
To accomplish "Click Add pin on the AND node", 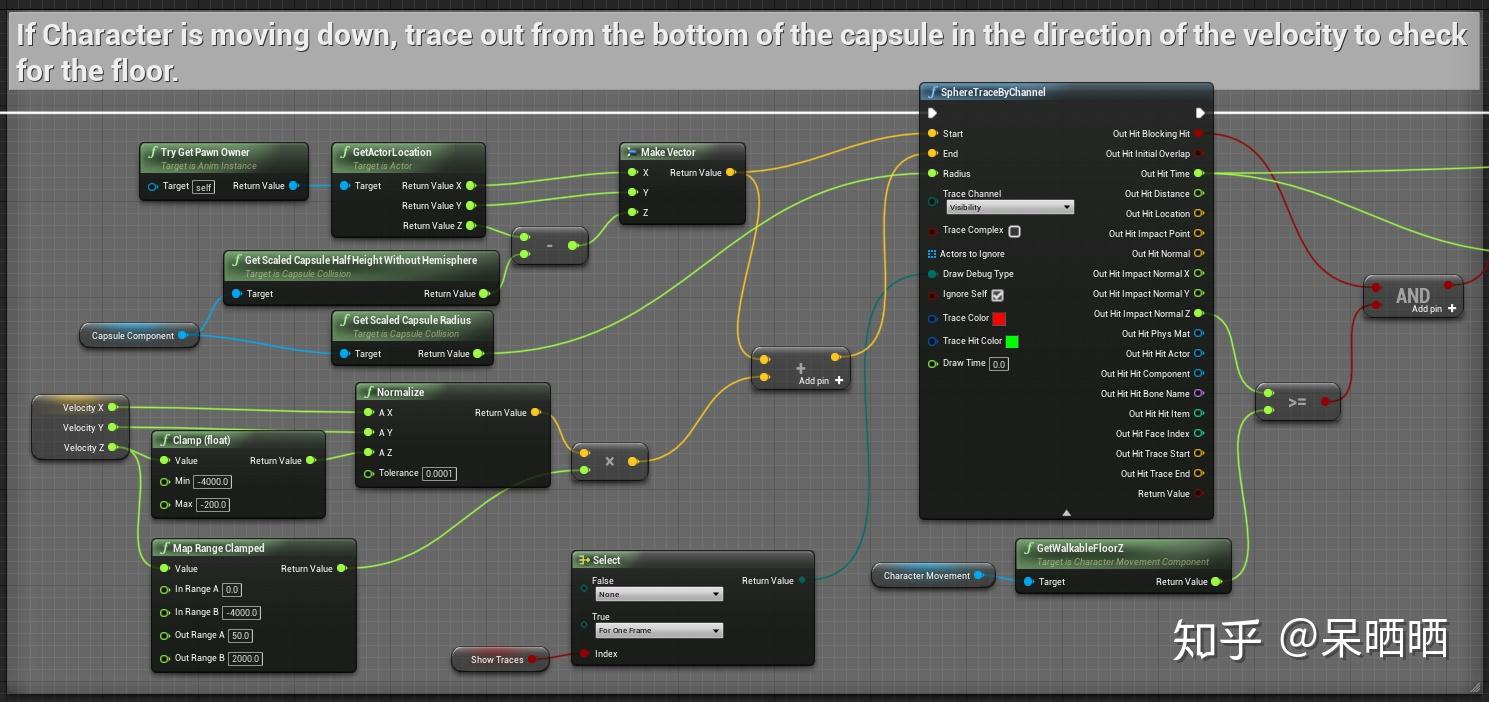I will [x=1425, y=308].
